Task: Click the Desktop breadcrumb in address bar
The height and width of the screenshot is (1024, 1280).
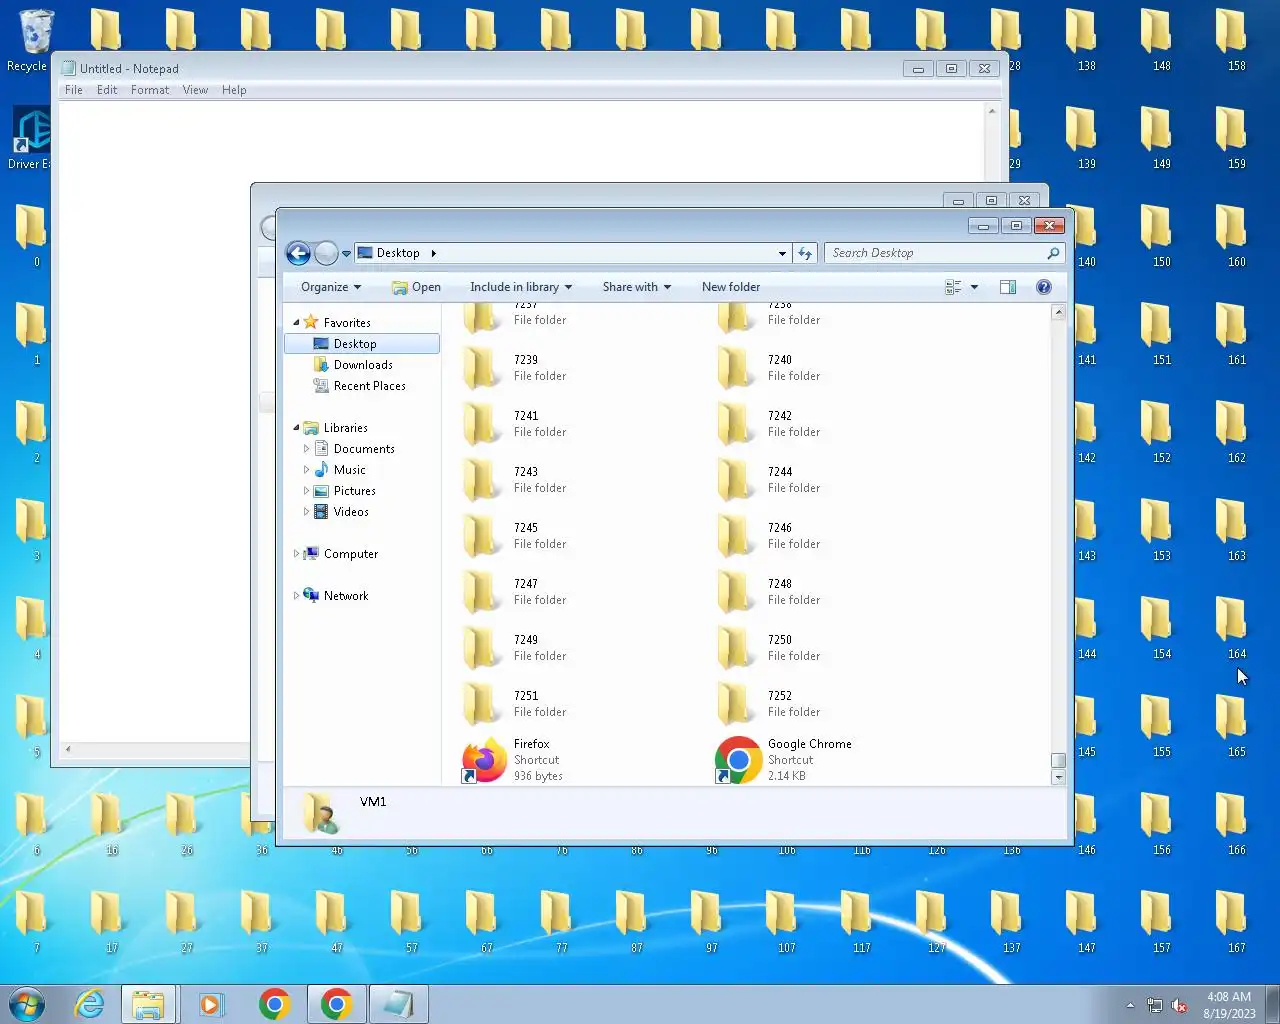Action: (398, 253)
